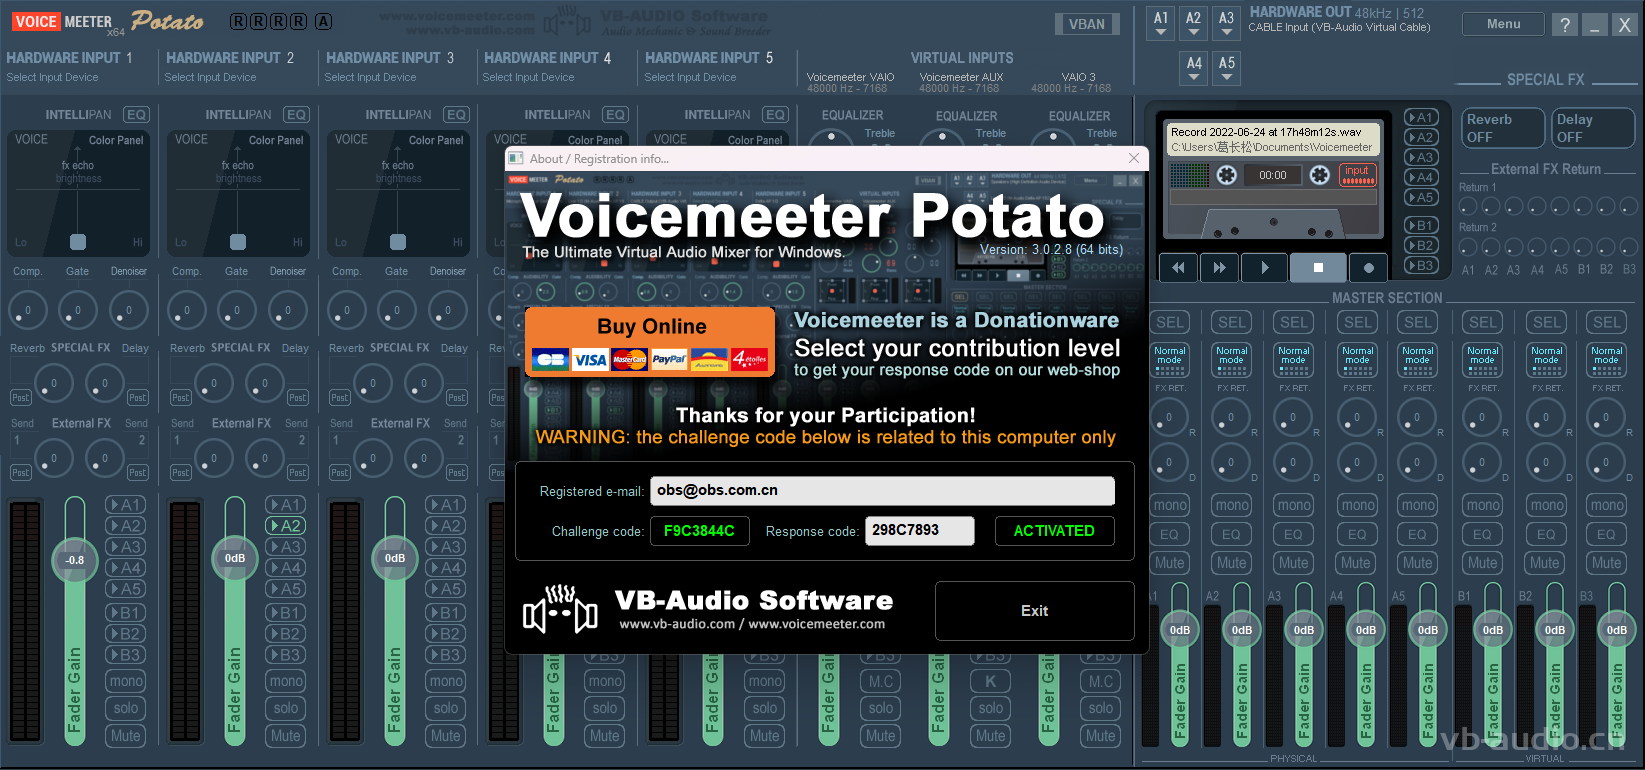This screenshot has height=770, width=1645.
Task: Toggle Delay OFF in Special FX
Action: 1592,128
